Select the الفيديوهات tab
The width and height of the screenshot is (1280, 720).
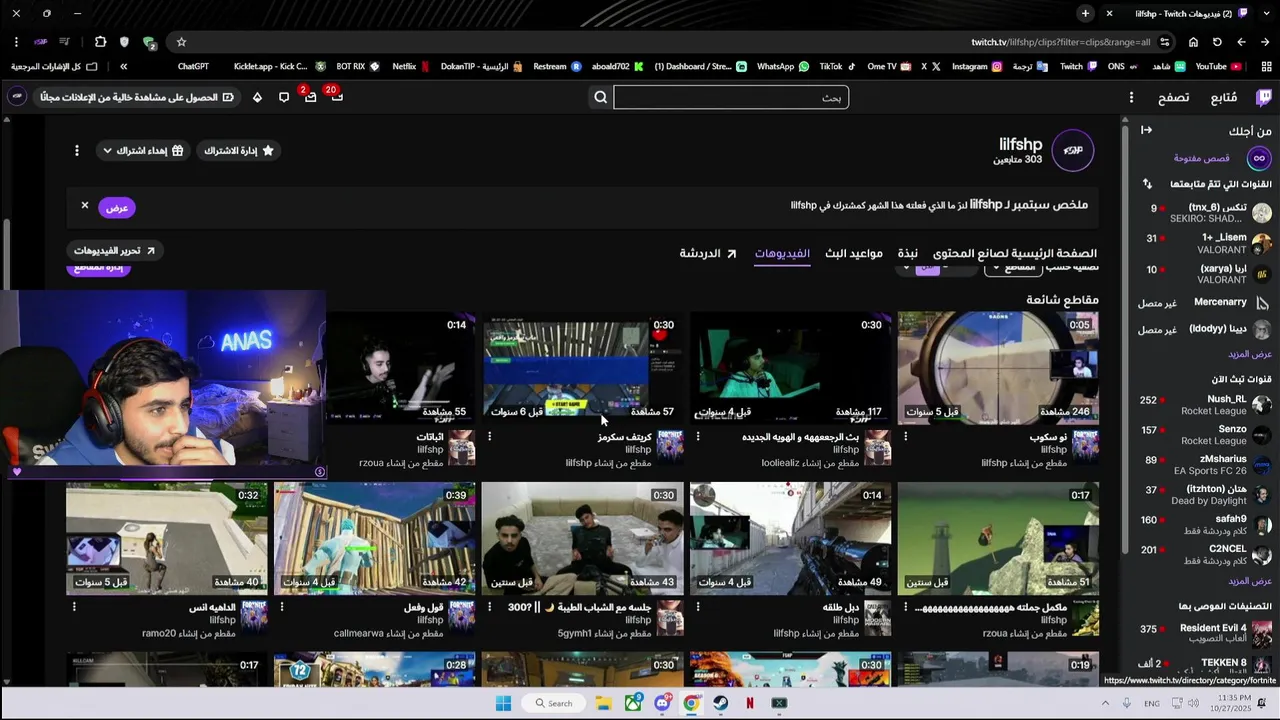(x=782, y=253)
